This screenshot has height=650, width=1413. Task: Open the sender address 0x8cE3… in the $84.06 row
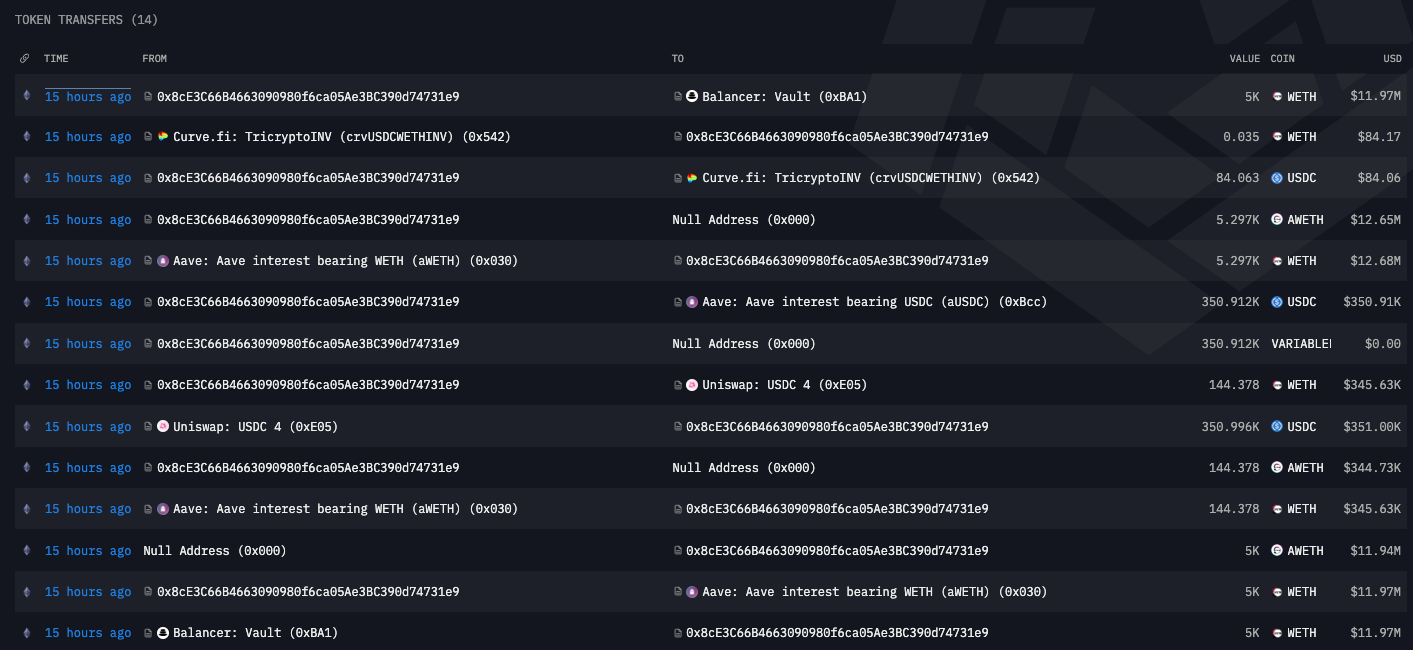[x=308, y=178]
